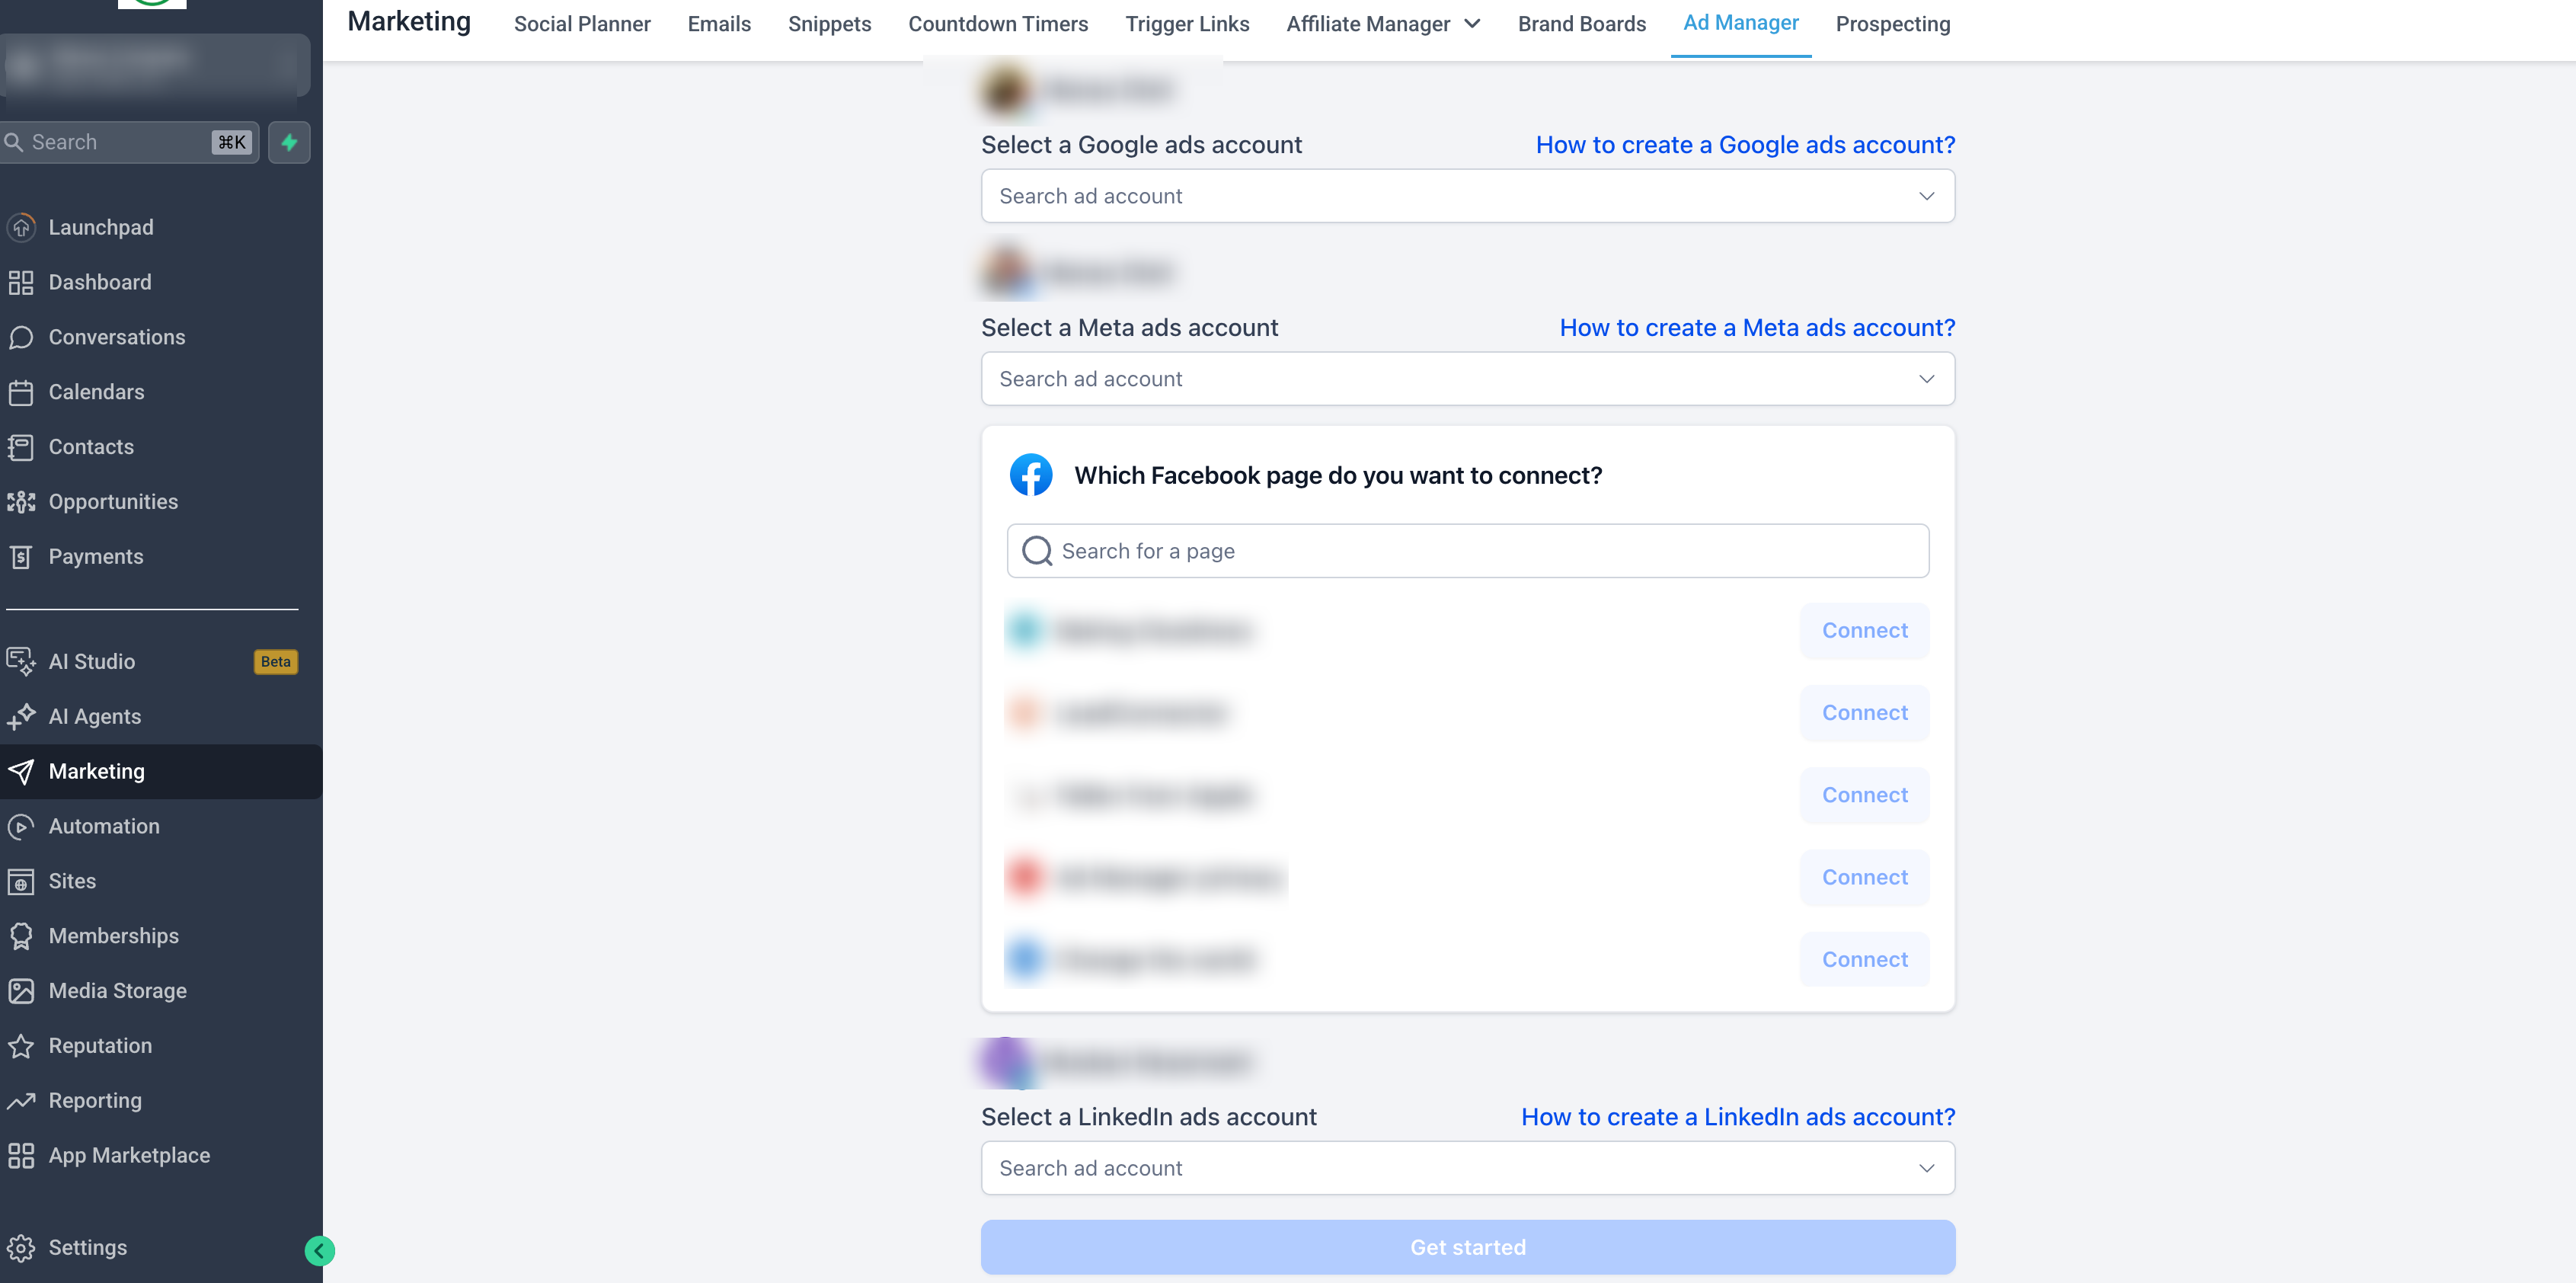Open 'How to create a Google ads account?' link

[1745, 145]
